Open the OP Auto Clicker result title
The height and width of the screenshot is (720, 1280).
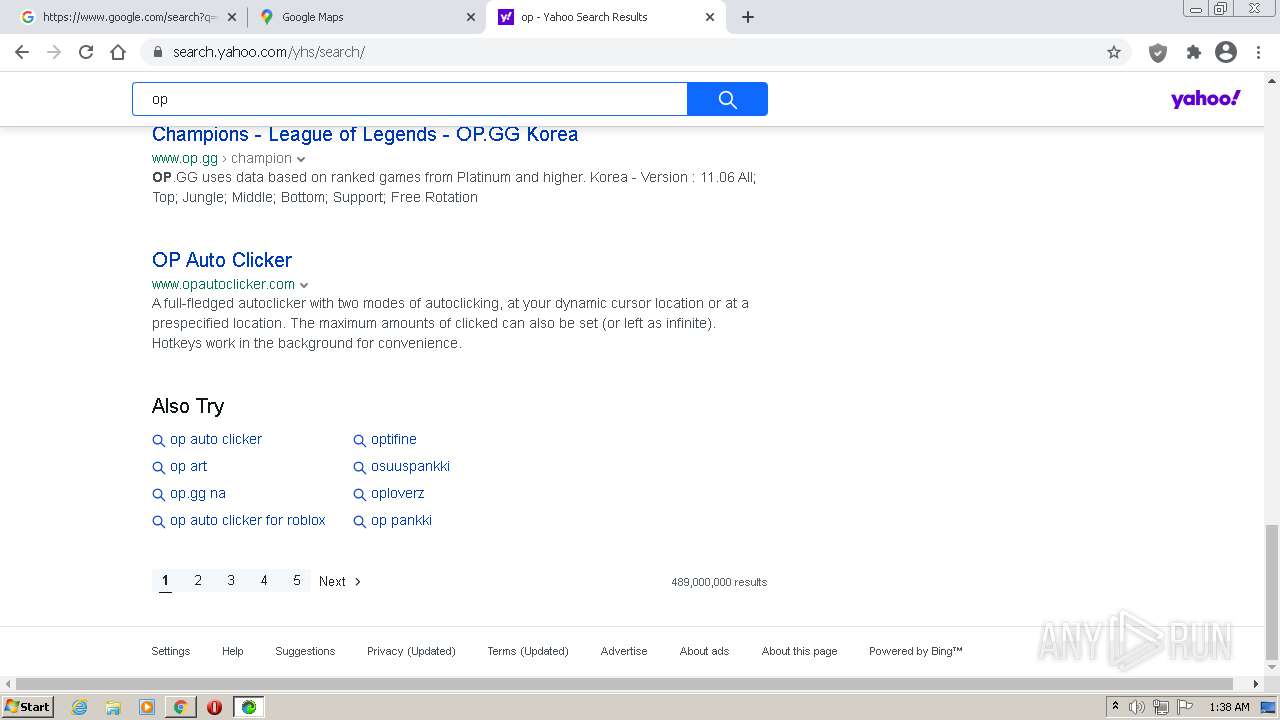(222, 260)
